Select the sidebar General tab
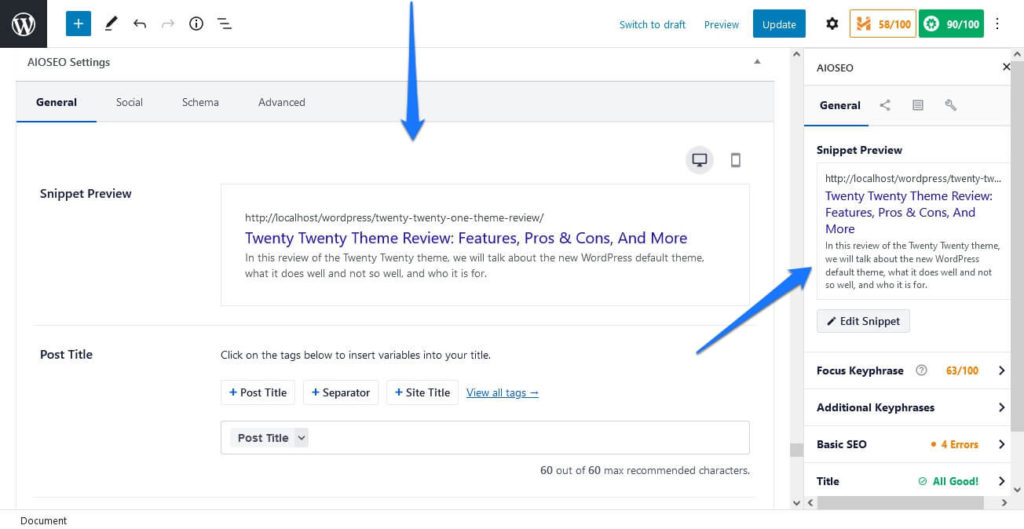 [840, 105]
